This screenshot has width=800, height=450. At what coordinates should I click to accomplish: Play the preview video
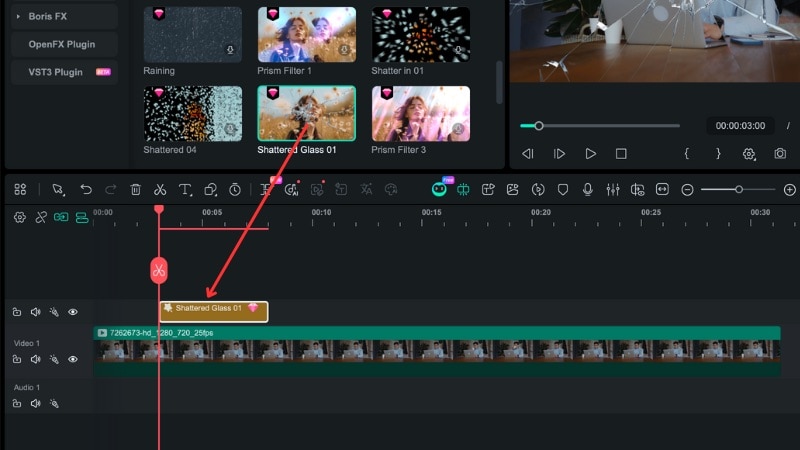coord(590,154)
